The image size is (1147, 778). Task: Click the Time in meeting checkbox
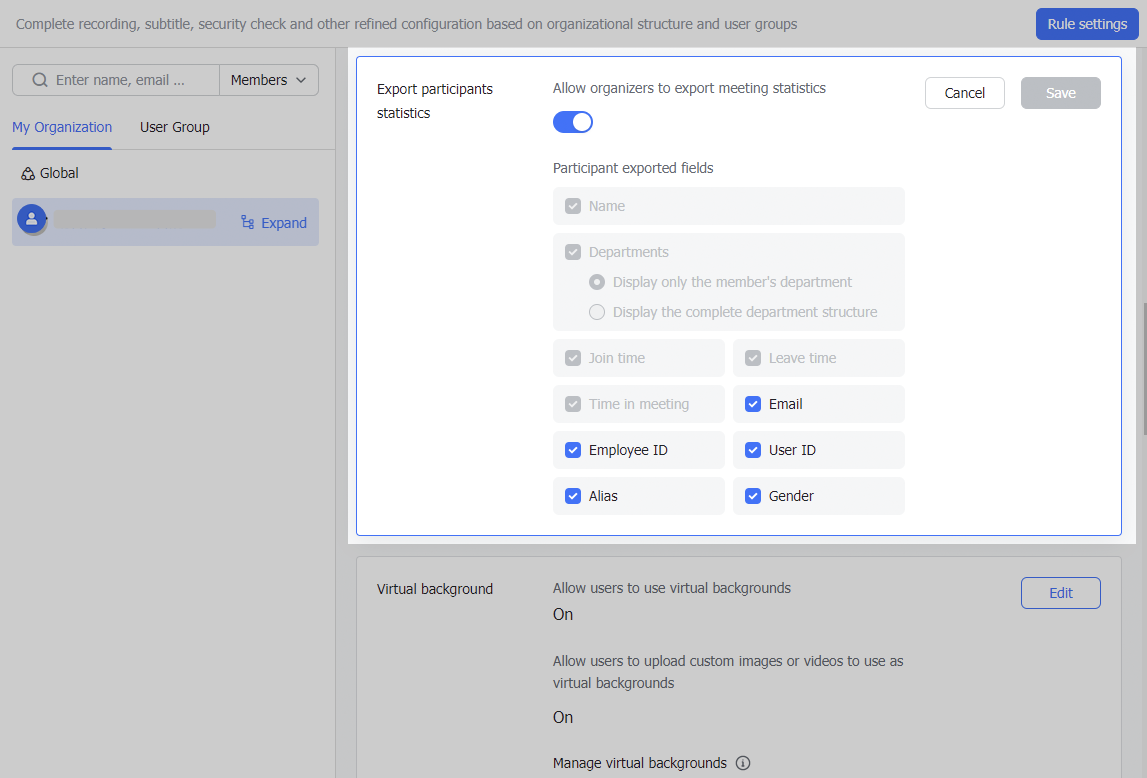click(573, 404)
